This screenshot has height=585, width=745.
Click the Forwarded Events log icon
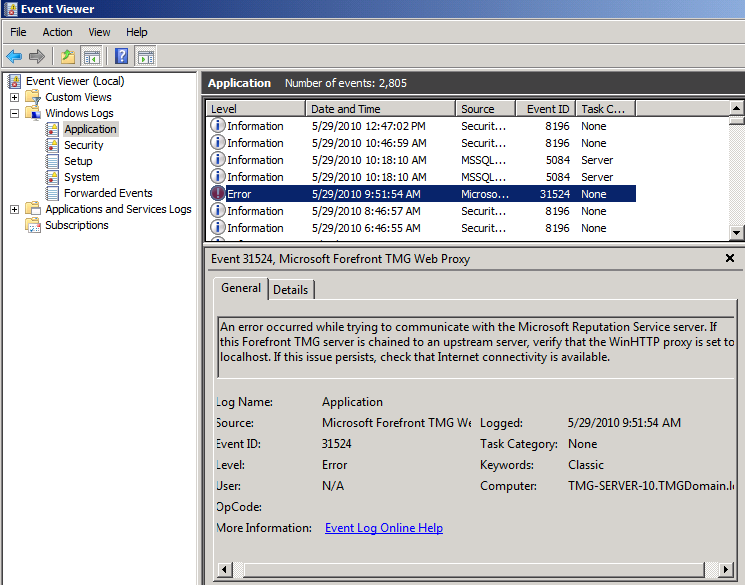click(x=52, y=193)
